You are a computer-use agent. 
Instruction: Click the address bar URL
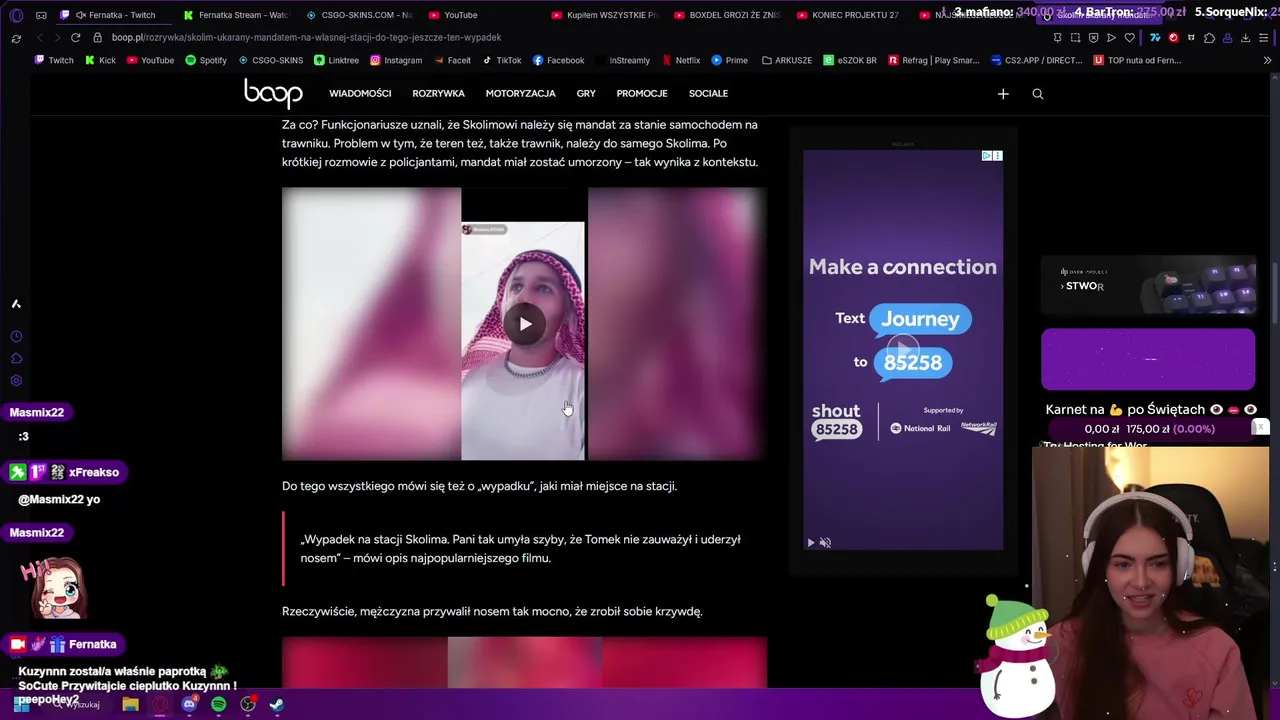coord(306,37)
